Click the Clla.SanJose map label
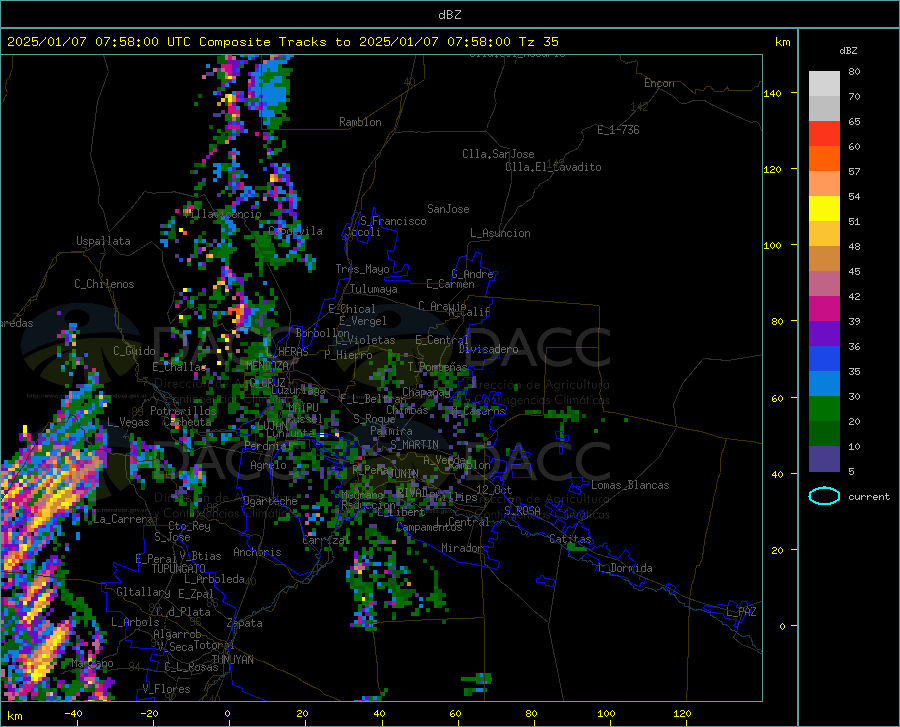 [x=498, y=154]
